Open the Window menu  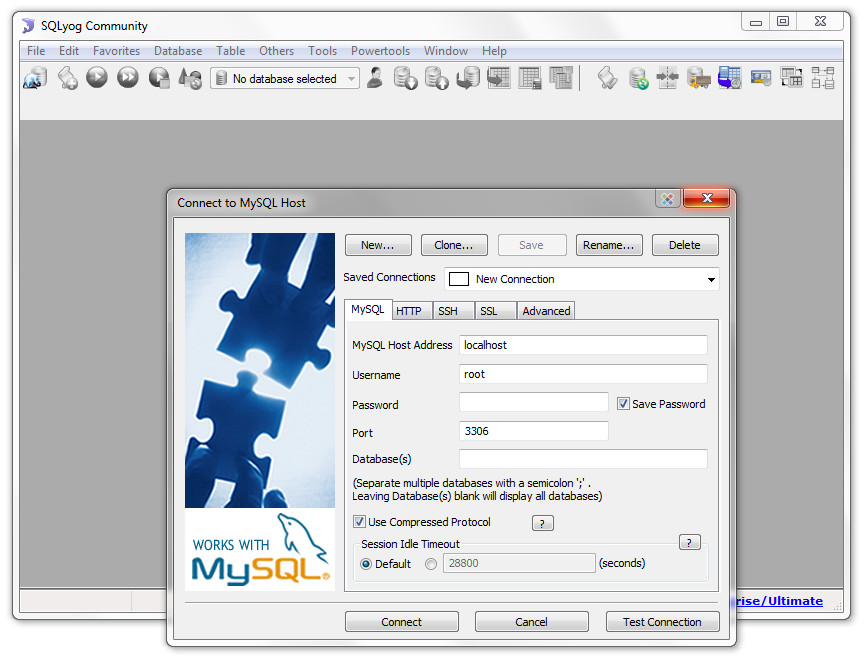pyautogui.click(x=446, y=51)
